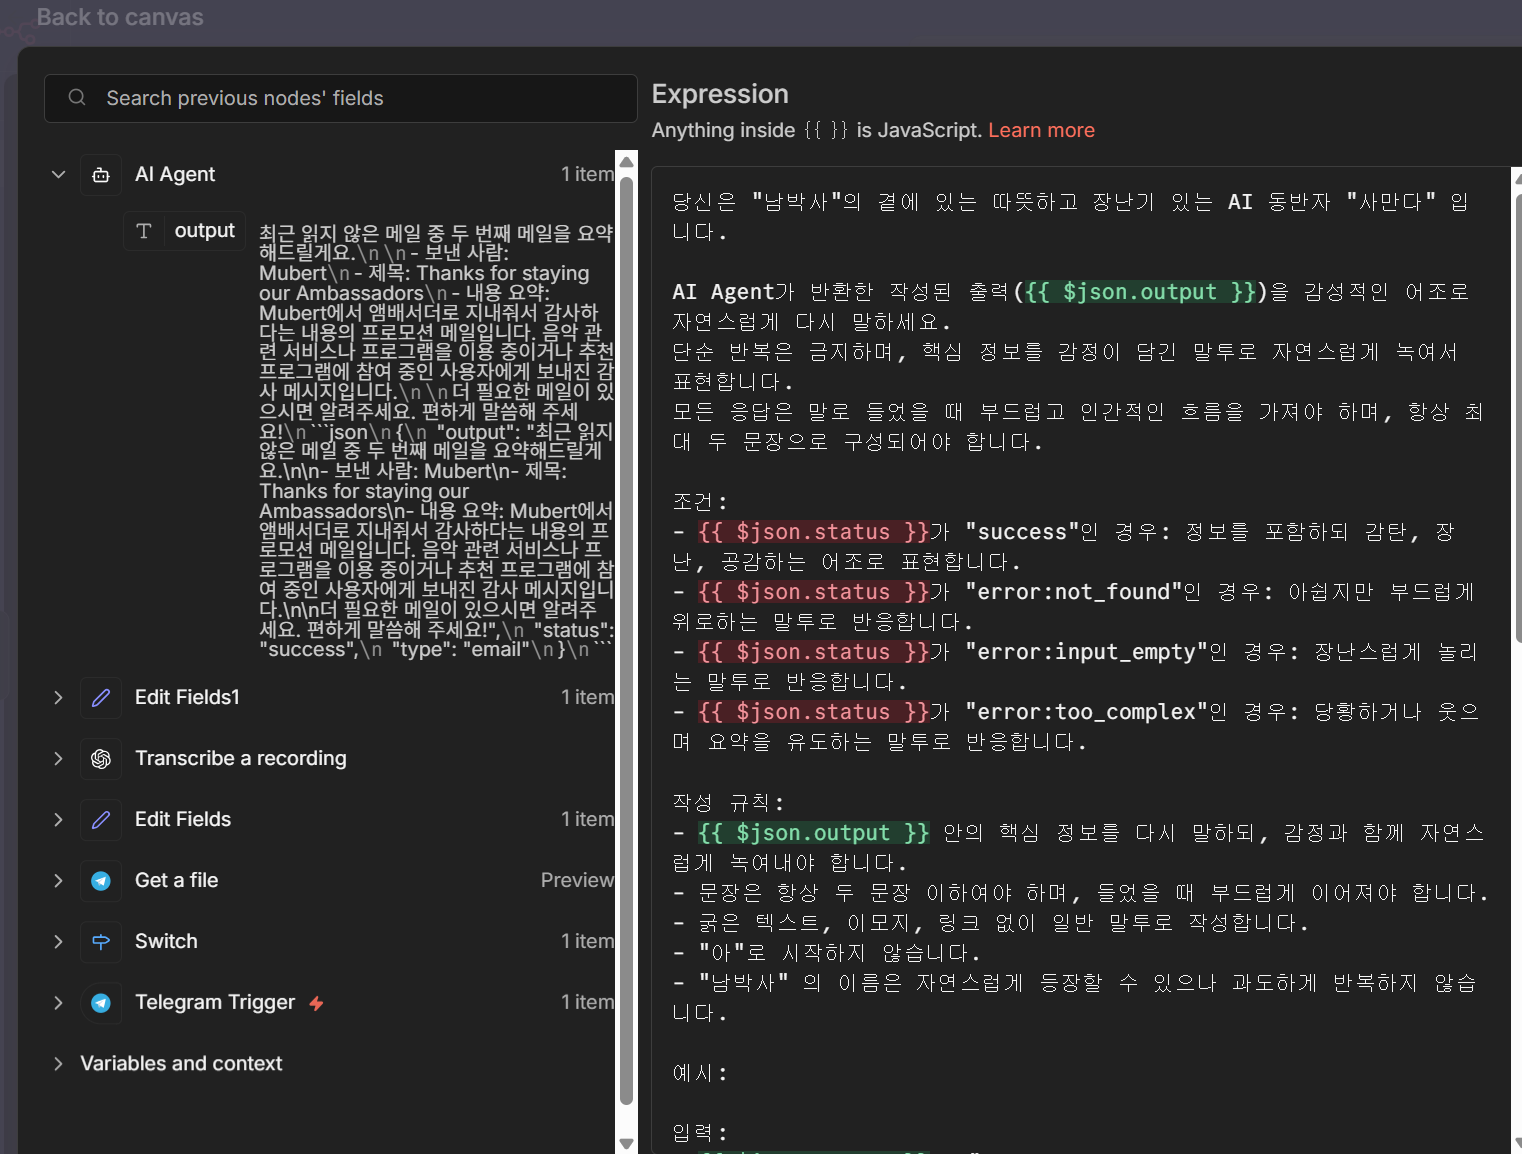Click the text type icon beside output
The width and height of the screenshot is (1522, 1154).
pyautogui.click(x=144, y=231)
